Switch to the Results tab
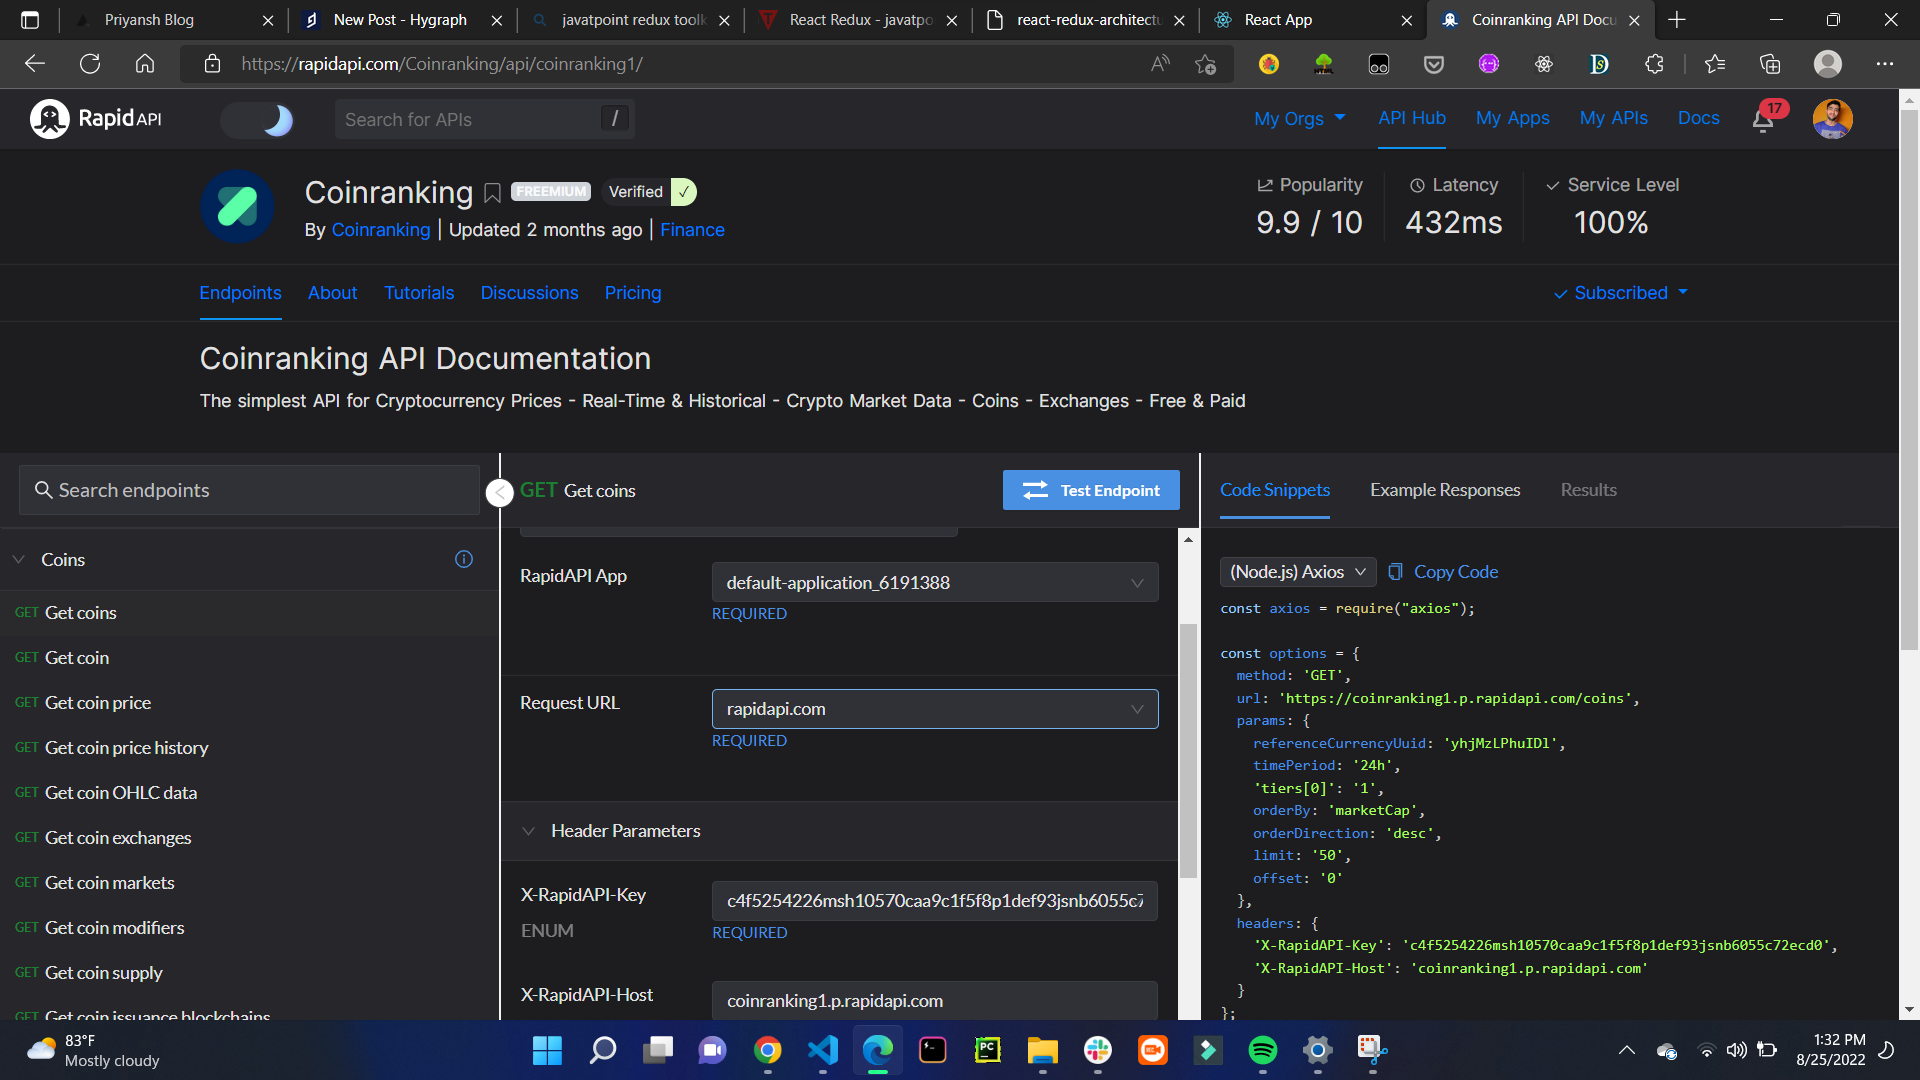Screen dimensions: 1920x1080 [1588, 490]
